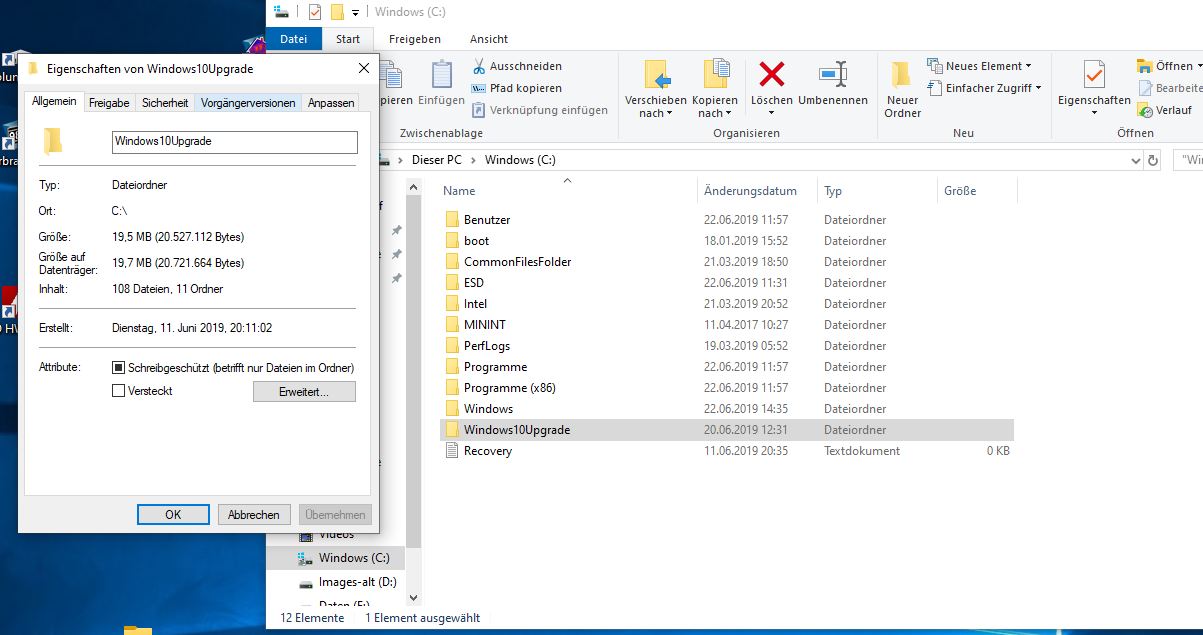Click the Kopieren nach icon
The width and height of the screenshot is (1203, 635).
(715, 75)
